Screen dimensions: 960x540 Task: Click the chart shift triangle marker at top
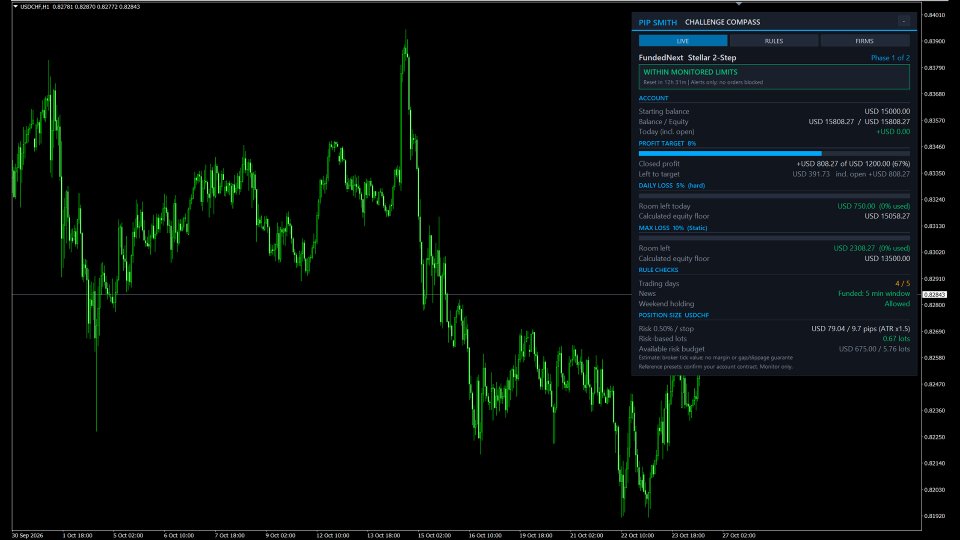[739, 4]
